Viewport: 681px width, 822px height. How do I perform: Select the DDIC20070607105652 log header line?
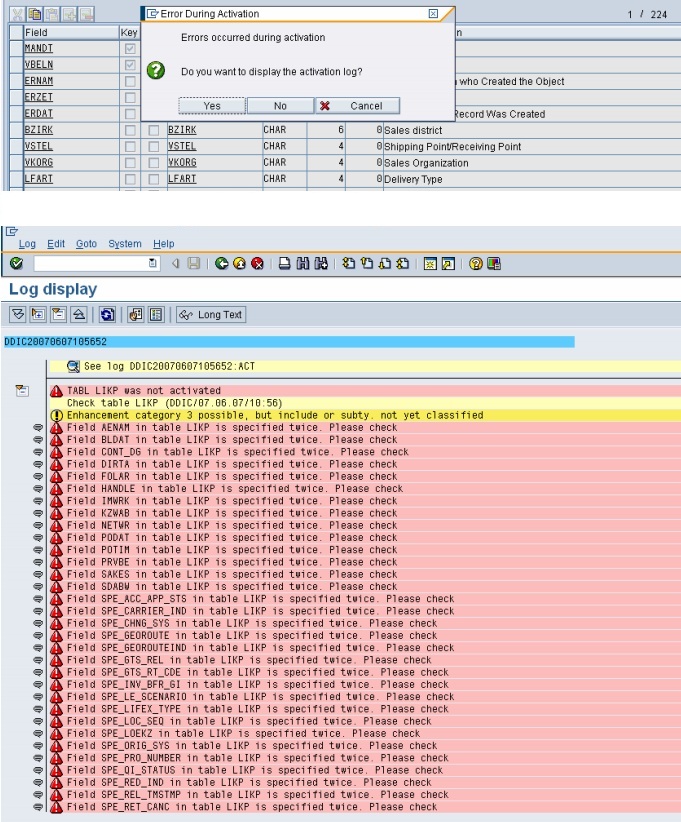coord(289,342)
